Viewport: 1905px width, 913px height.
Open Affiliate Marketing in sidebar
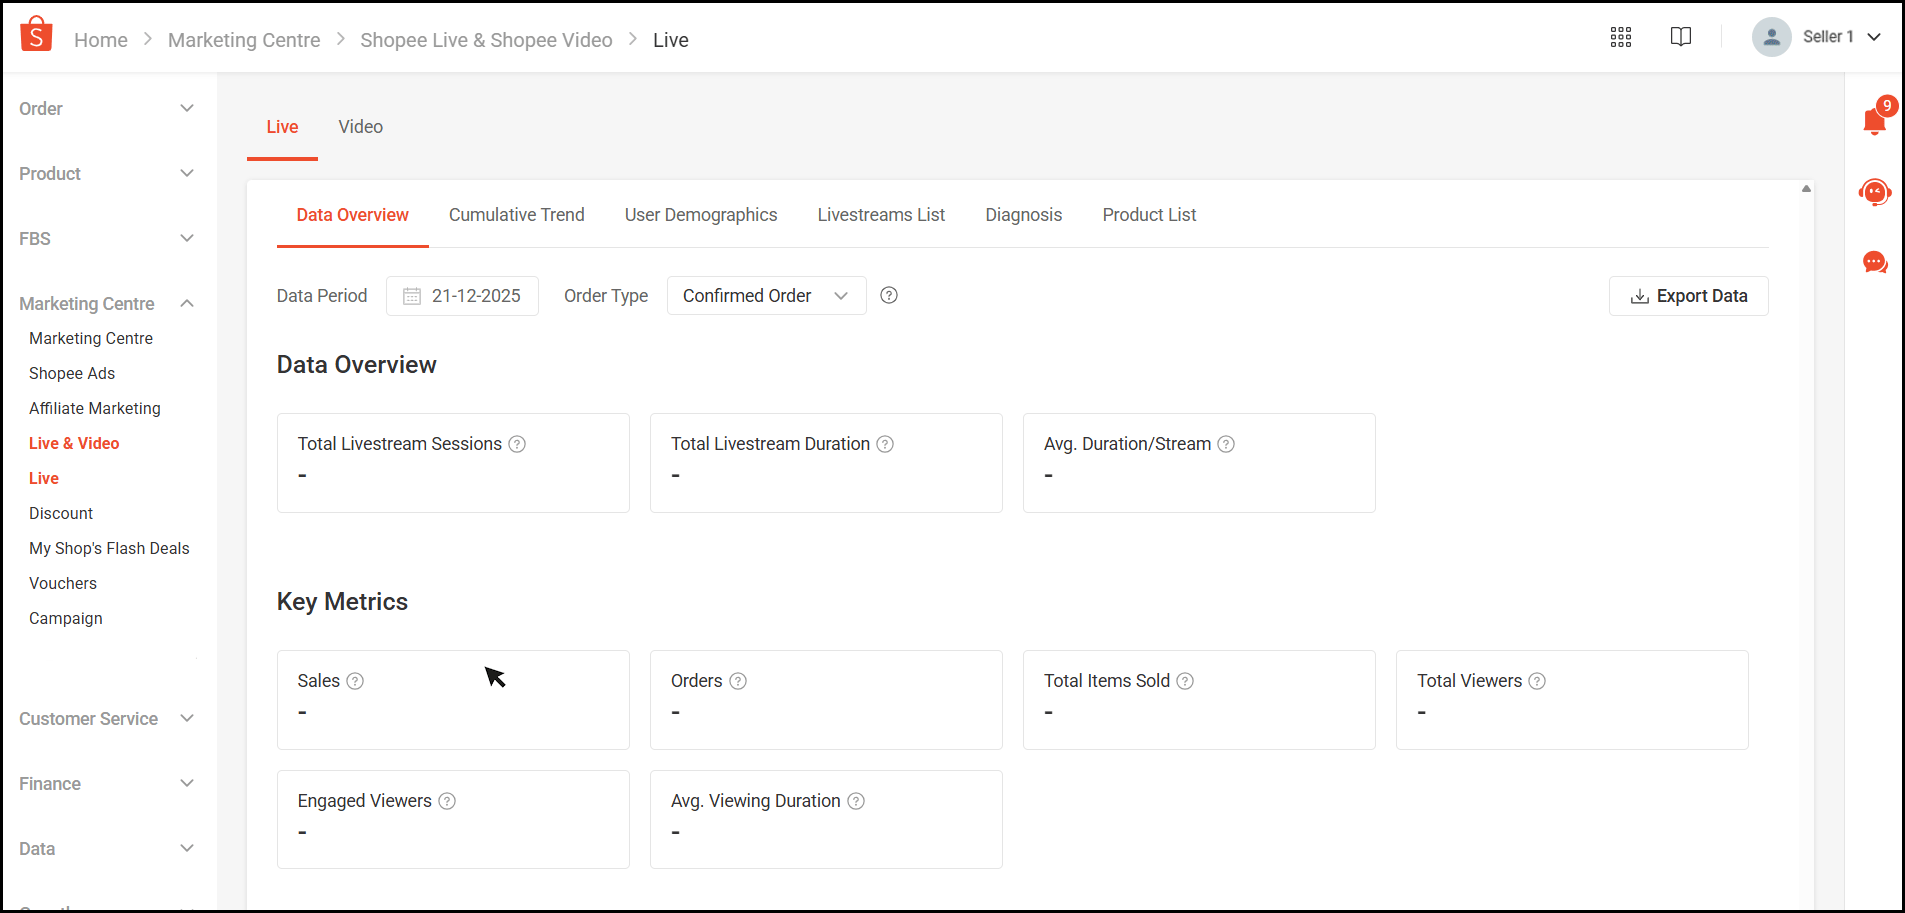(95, 408)
